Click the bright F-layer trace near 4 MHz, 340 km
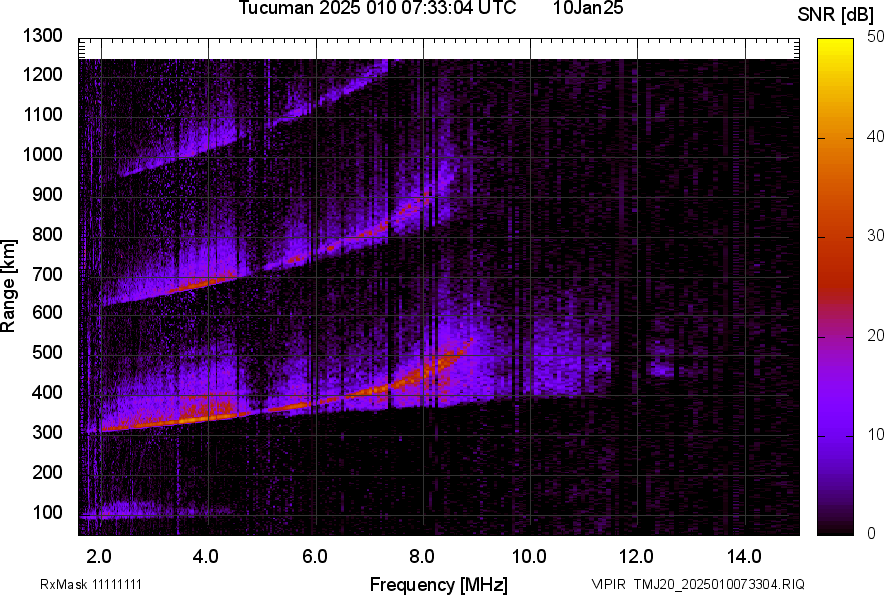This screenshot has width=884, height=595. (209, 417)
